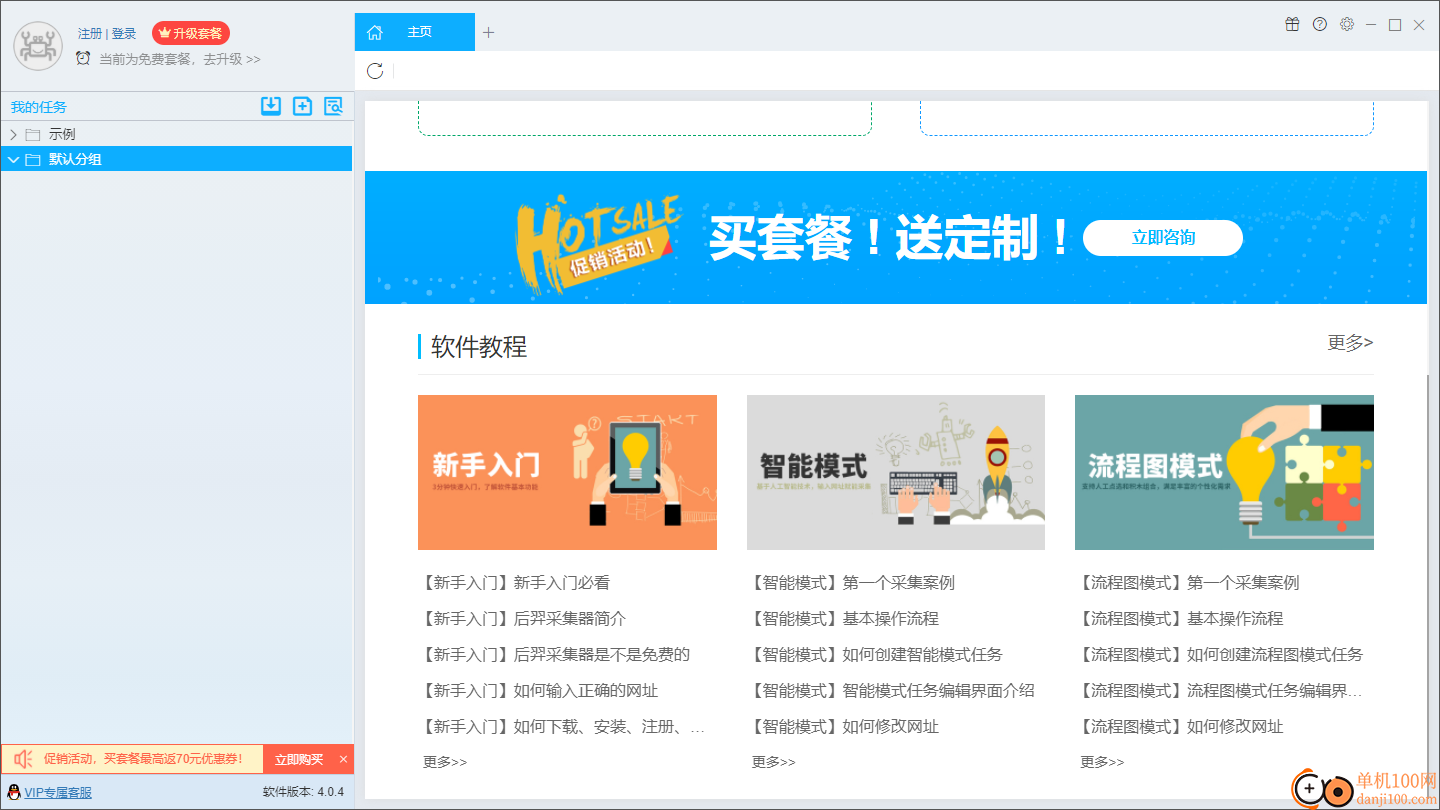Viewport: 1440px width, 810px height.
Task: Click the 升级套餐 button
Action: tap(191, 33)
